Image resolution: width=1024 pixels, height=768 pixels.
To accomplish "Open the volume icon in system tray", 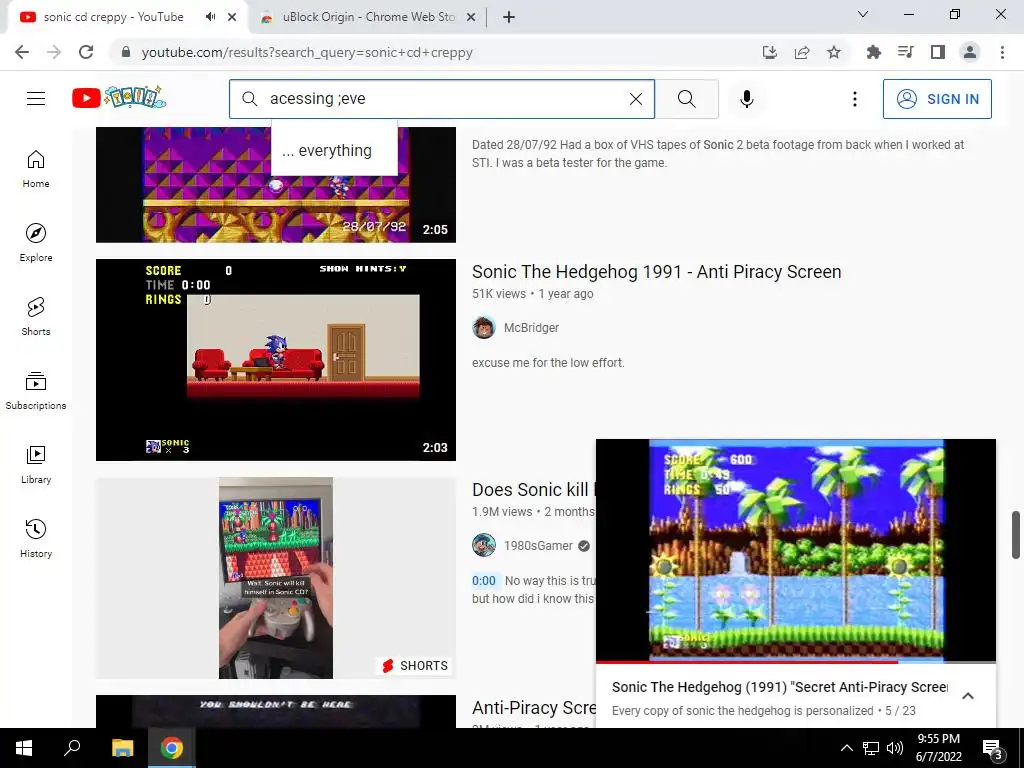I will click(x=895, y=748).
